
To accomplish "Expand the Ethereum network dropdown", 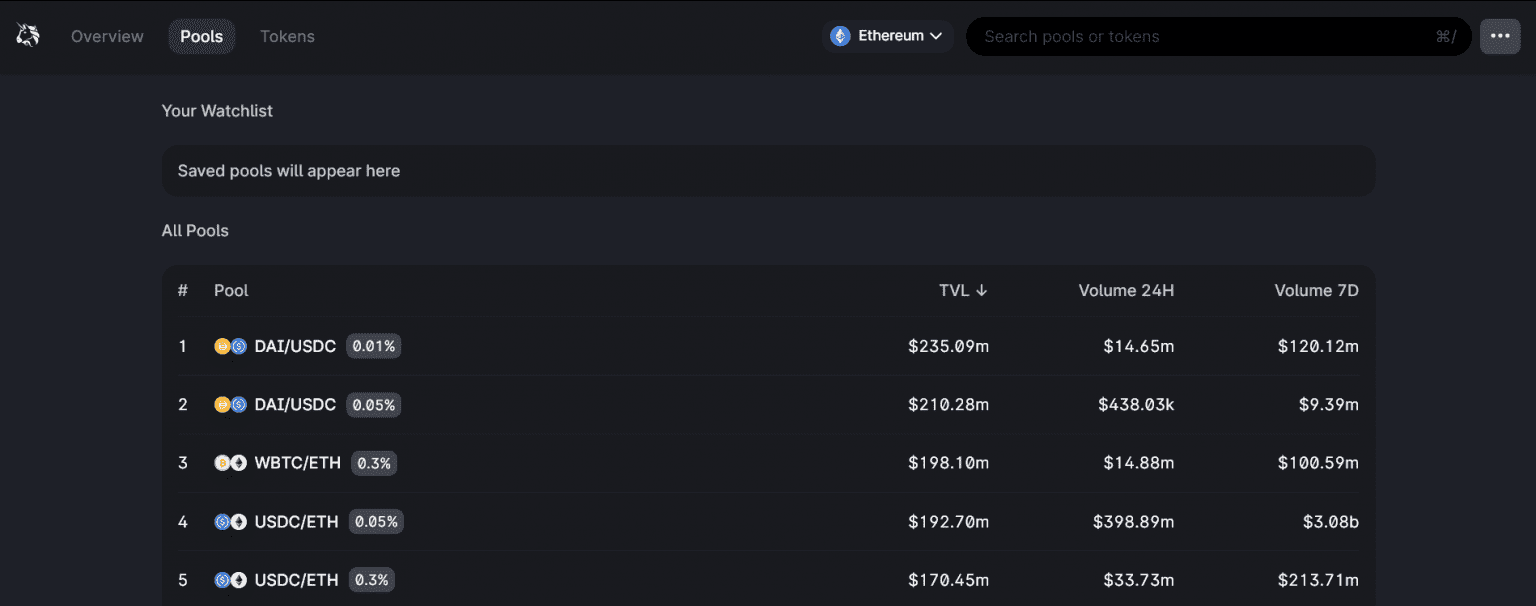I will (936, 36).
